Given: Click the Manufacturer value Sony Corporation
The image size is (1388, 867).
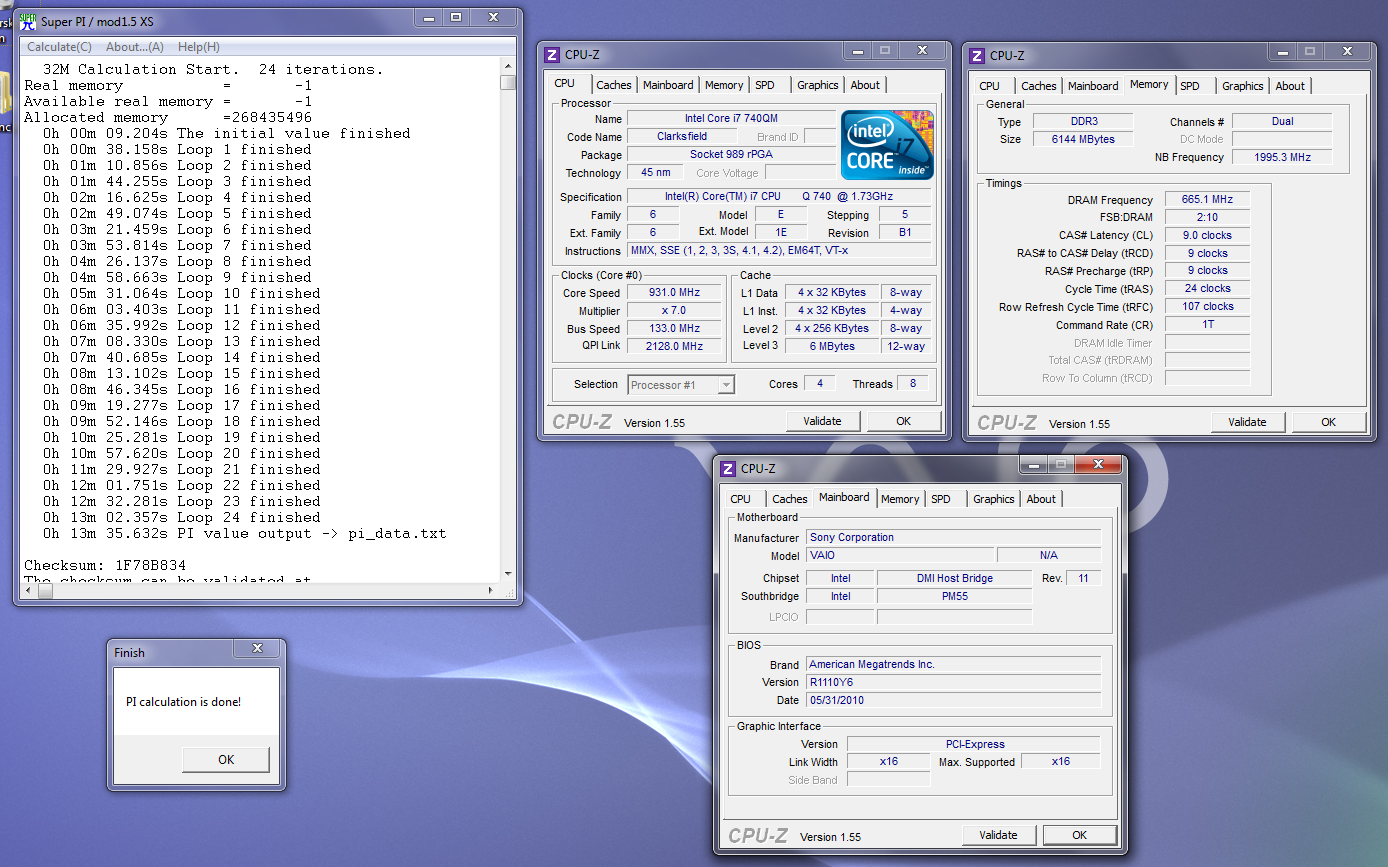Looking at the screenshot, I should (x=954, y=537).
